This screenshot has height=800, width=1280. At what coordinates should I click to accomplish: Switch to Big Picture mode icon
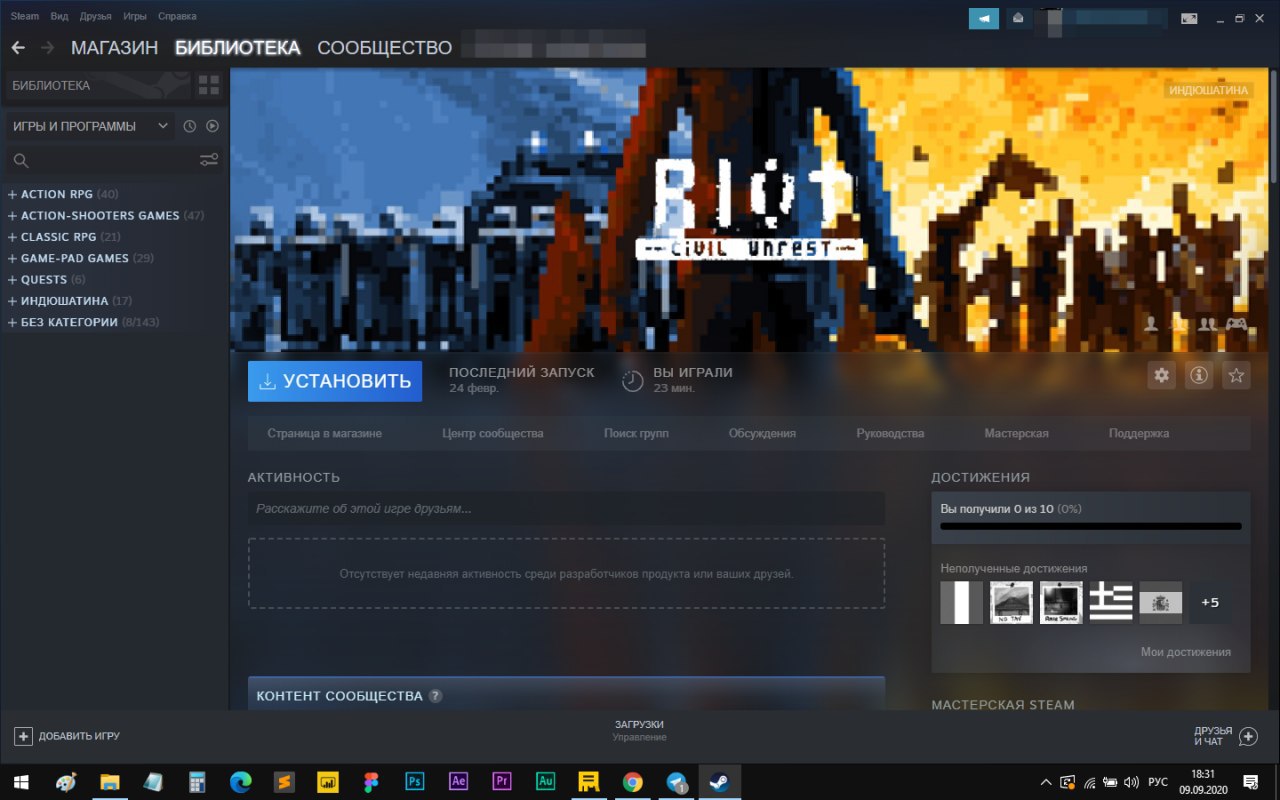[1189, 18]
